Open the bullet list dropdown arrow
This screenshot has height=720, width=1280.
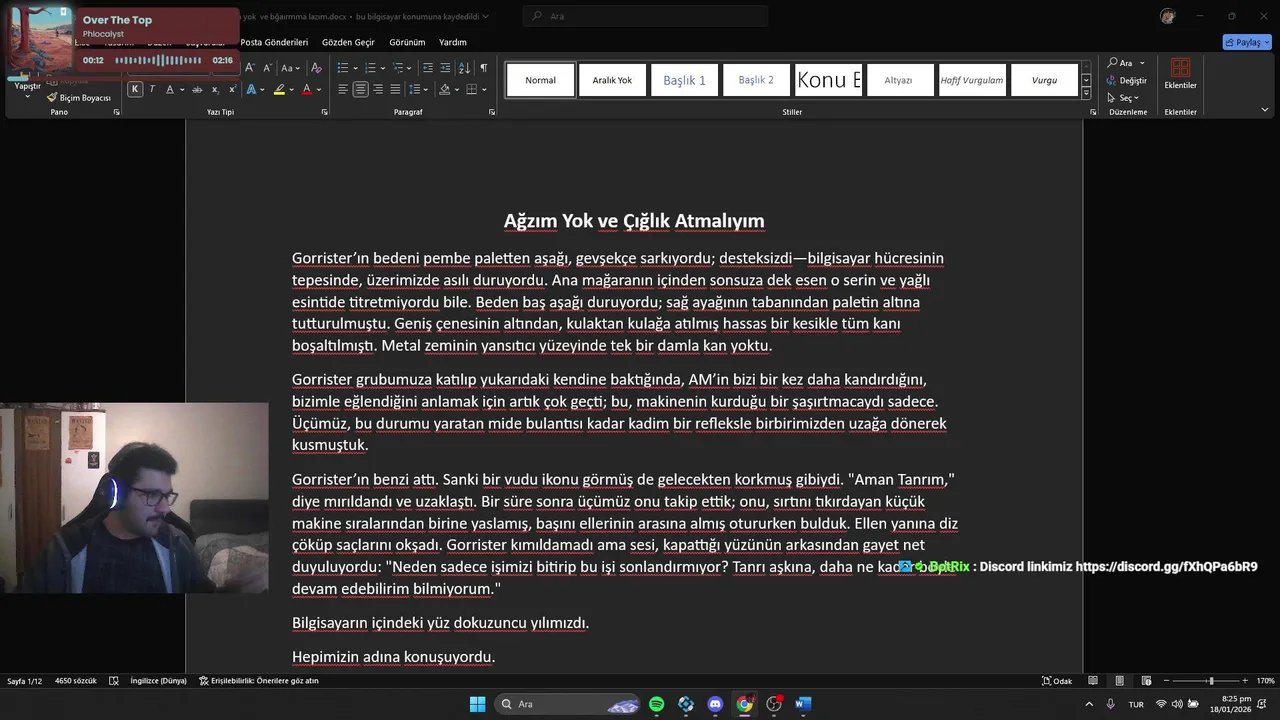pyautogui.click(x=355, y=68)
